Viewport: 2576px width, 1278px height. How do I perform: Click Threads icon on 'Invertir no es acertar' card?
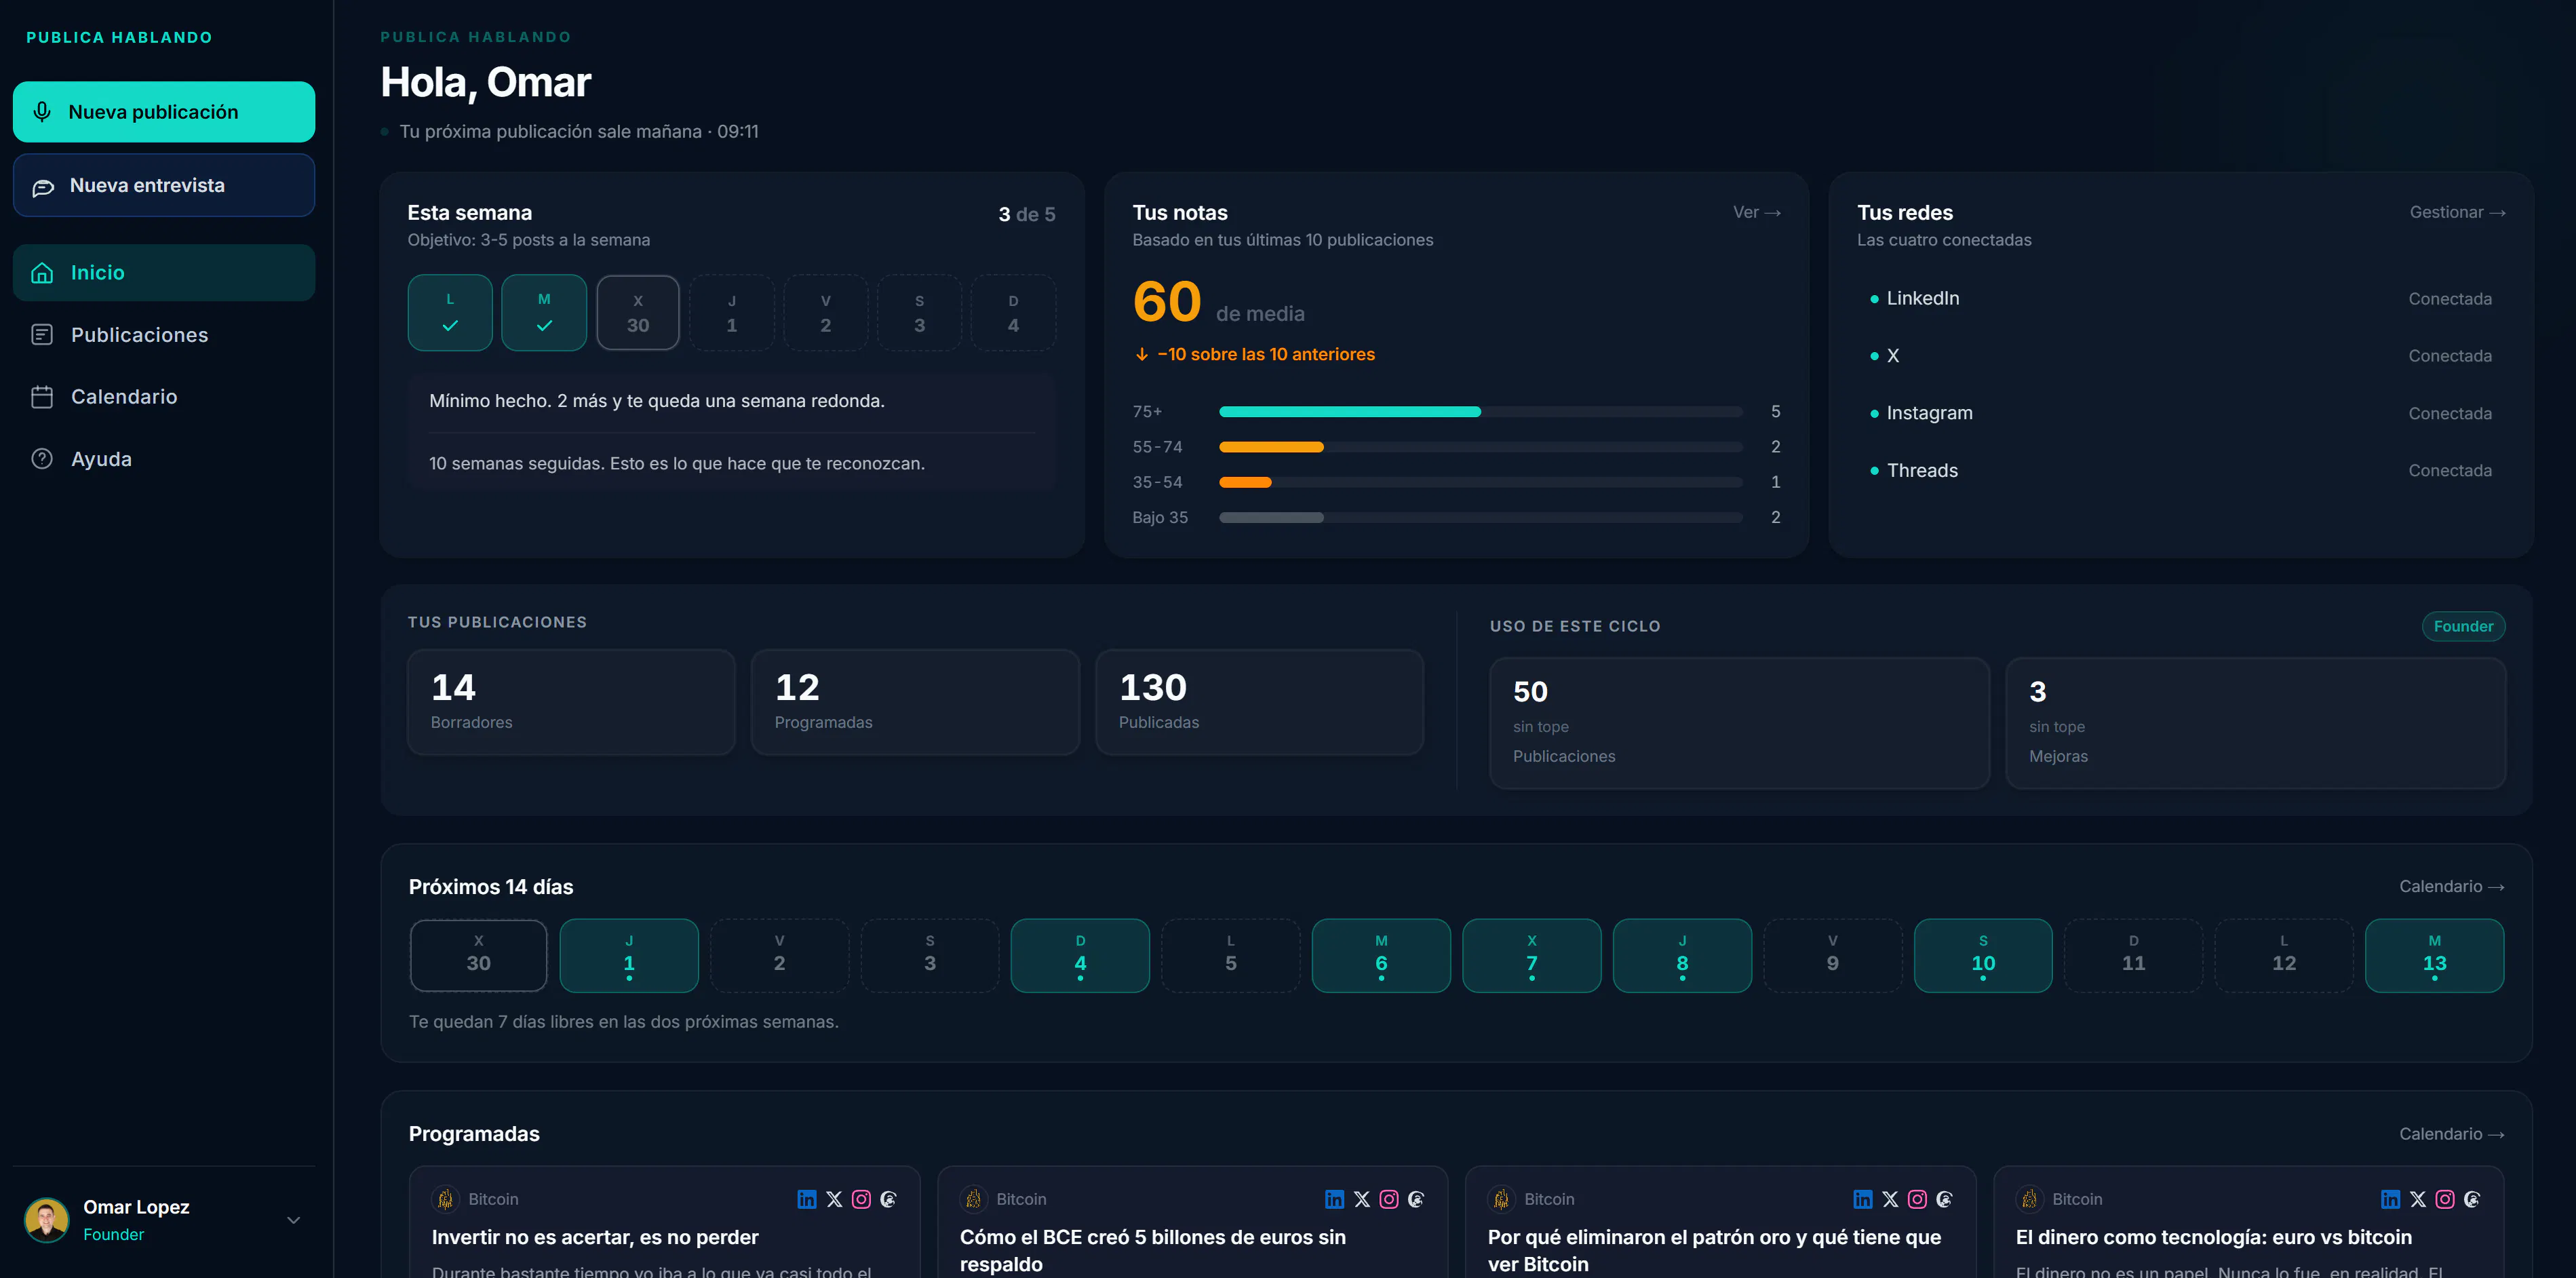[888, 1199]
